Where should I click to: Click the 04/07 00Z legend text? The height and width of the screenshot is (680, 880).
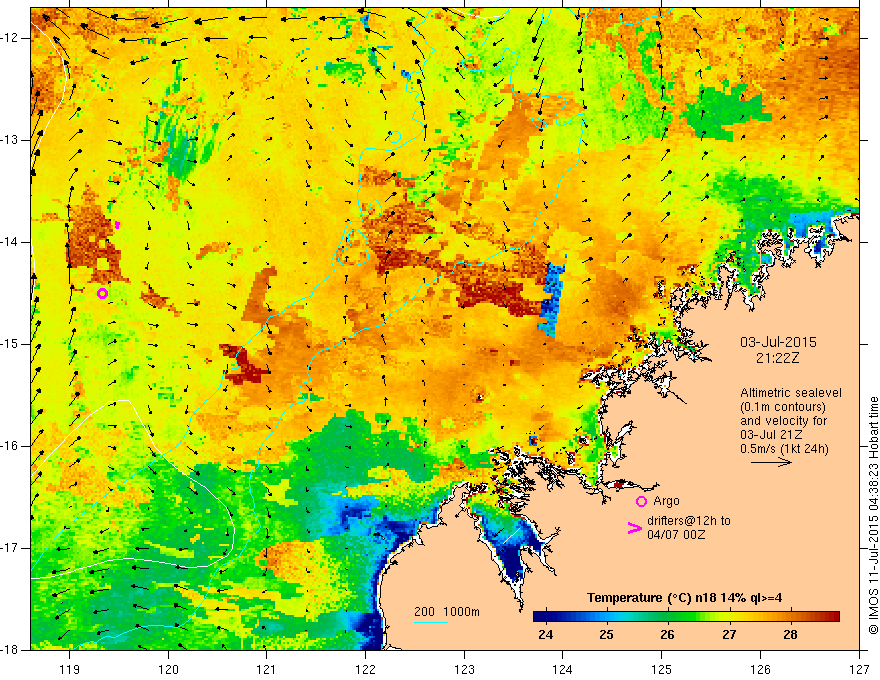click(676, 535)
